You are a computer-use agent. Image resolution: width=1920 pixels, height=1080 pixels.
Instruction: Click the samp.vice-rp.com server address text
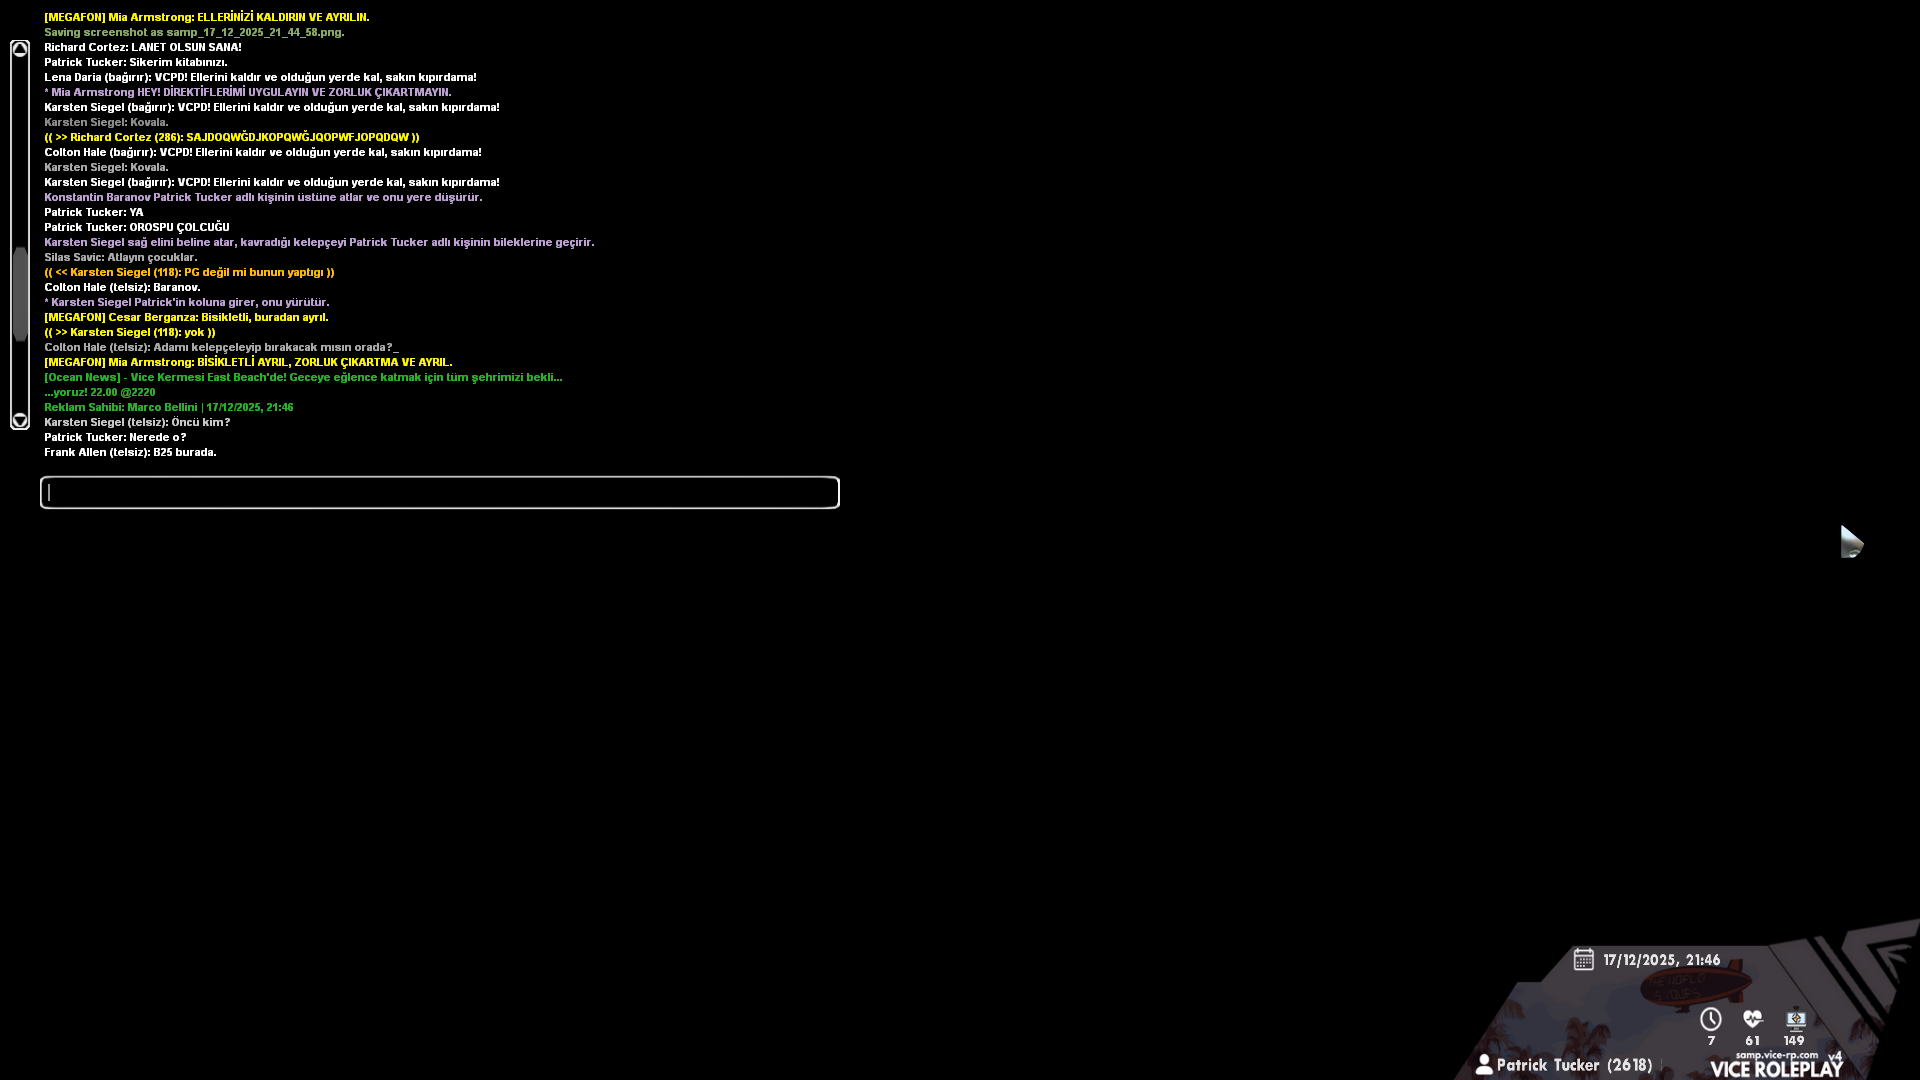(1776, 1055)
